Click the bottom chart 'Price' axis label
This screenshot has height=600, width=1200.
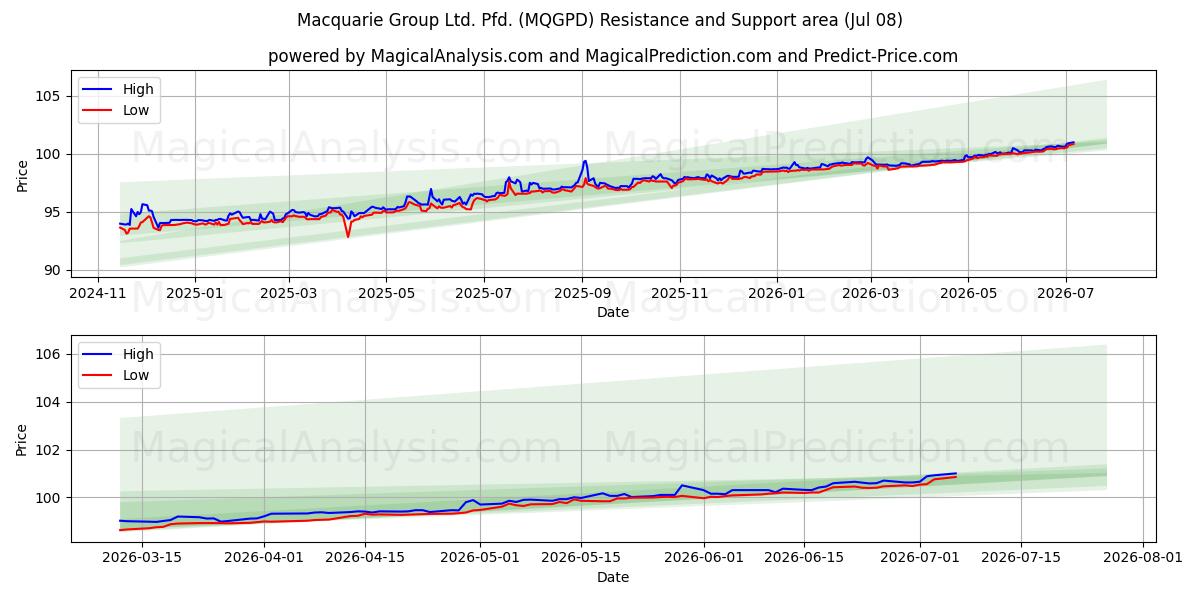[23, 439]
